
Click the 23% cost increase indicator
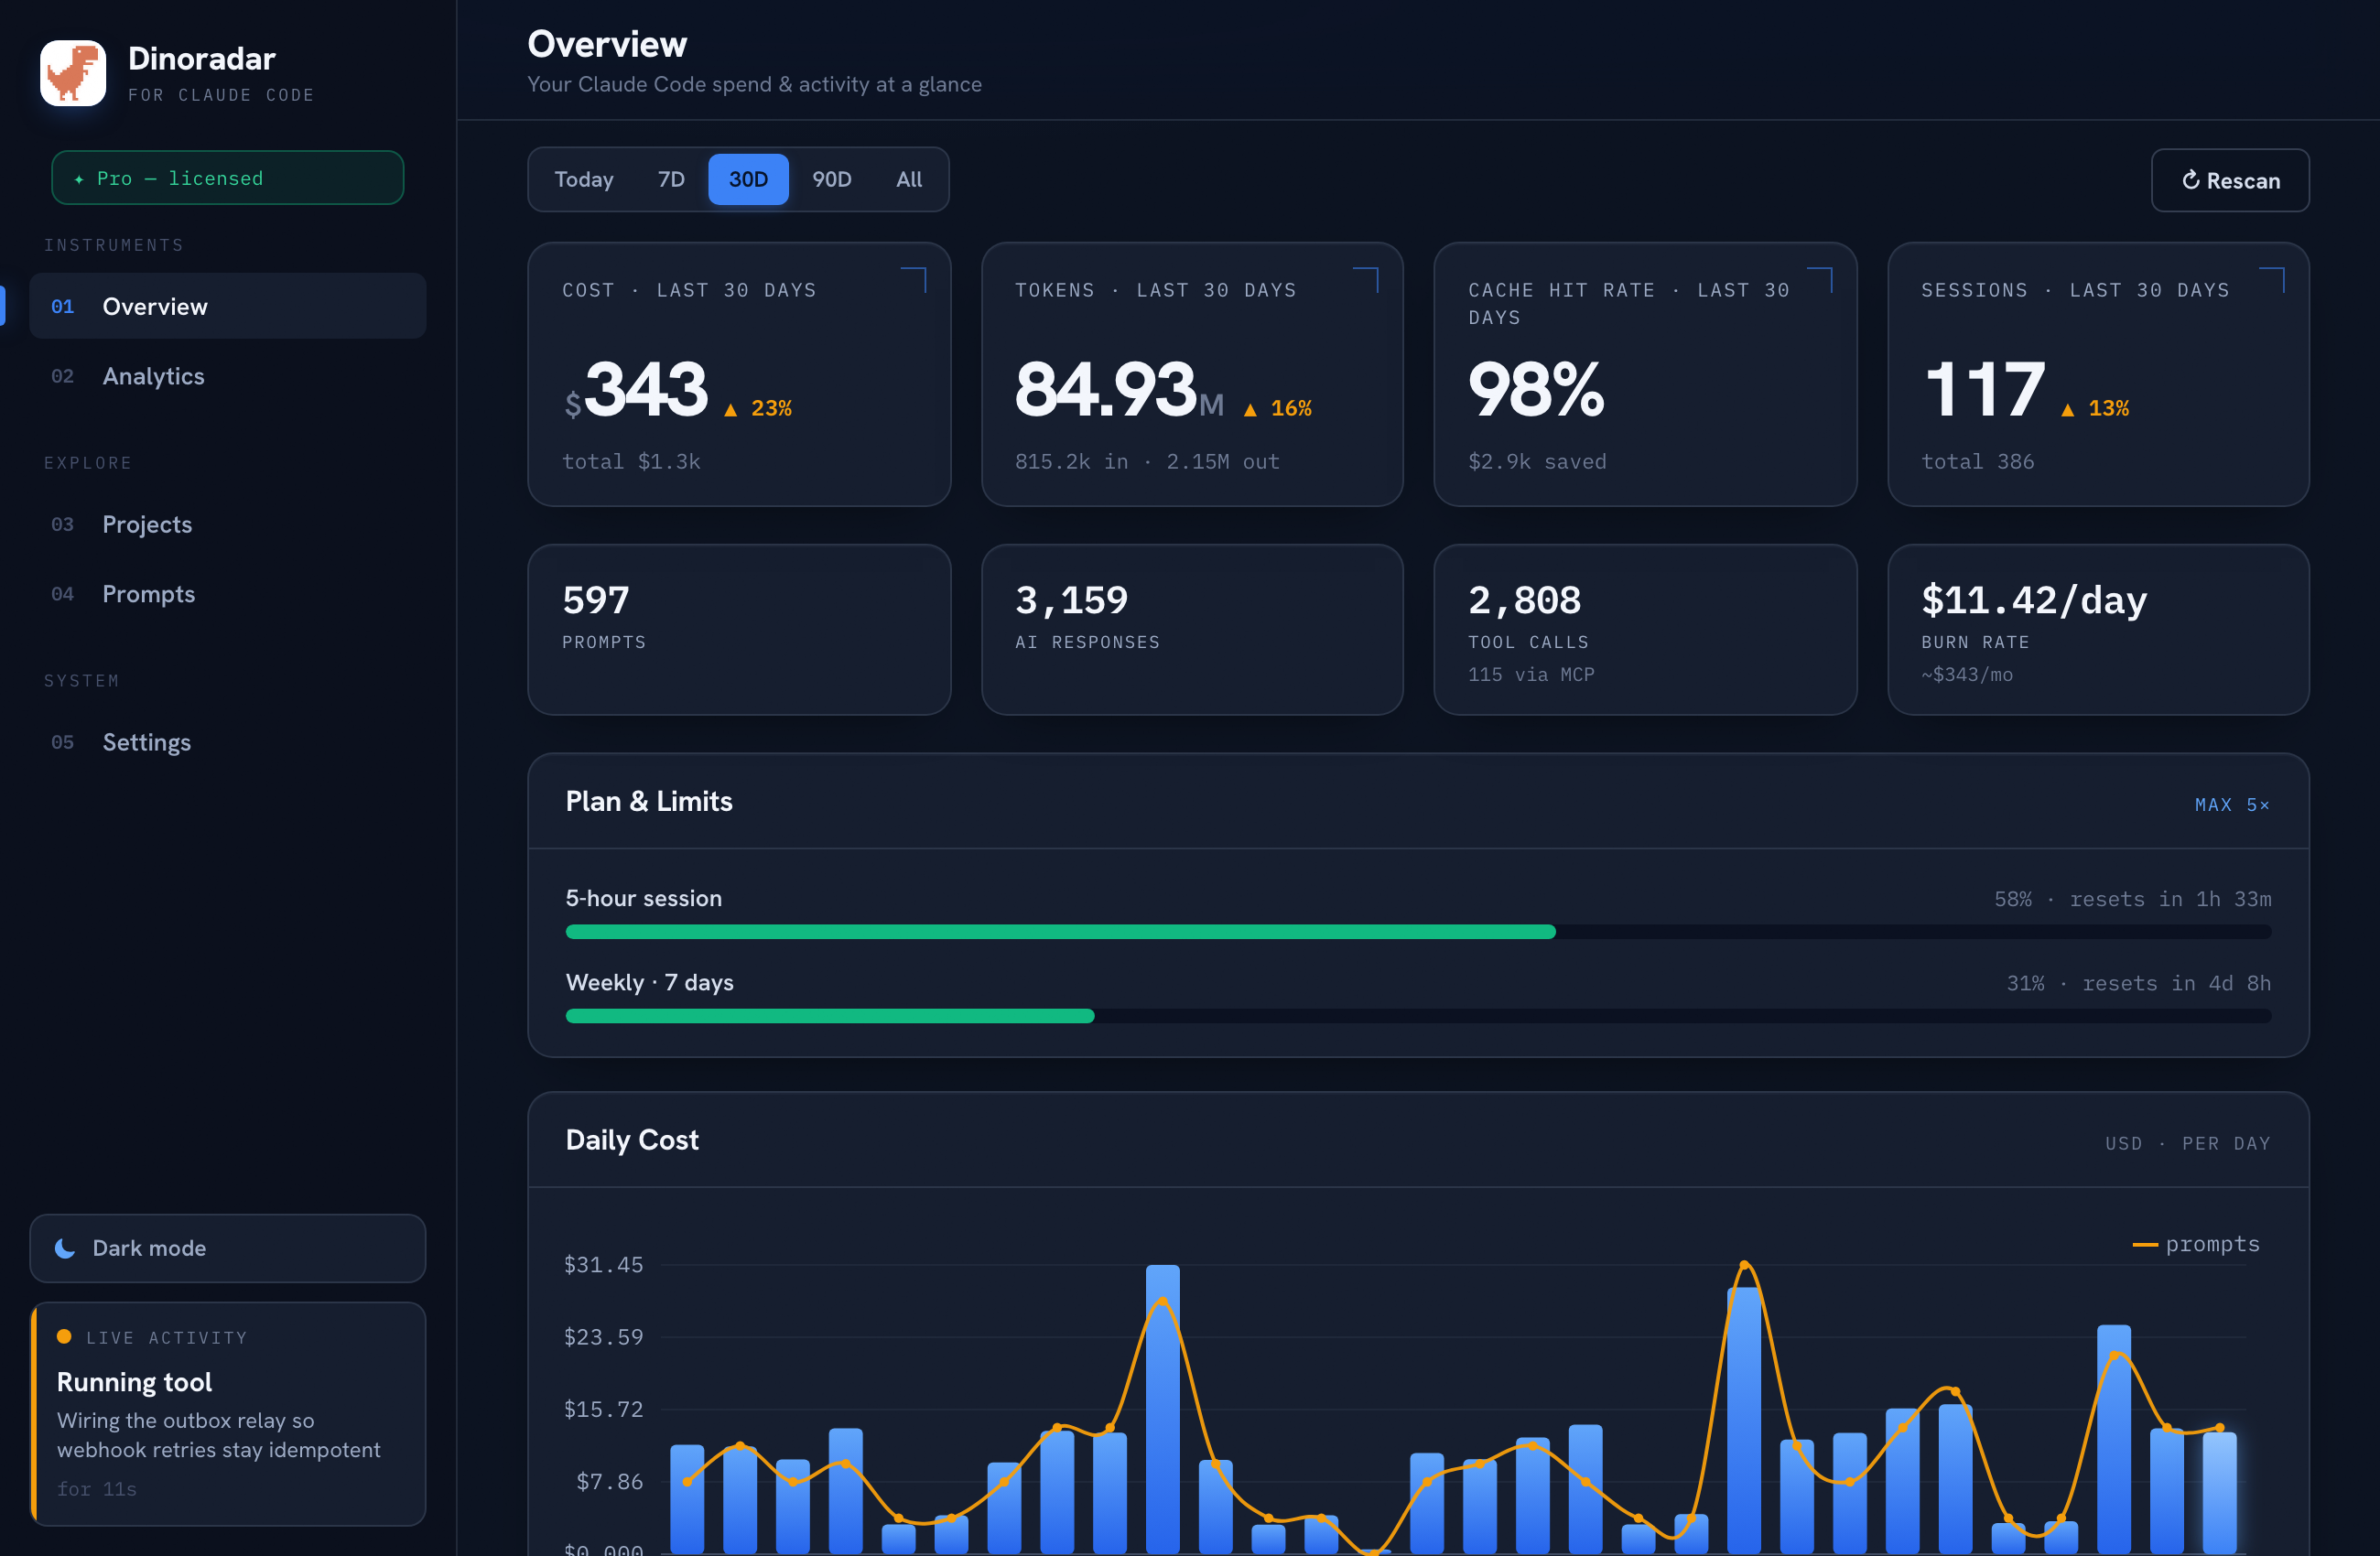click(x=757, y=408)
